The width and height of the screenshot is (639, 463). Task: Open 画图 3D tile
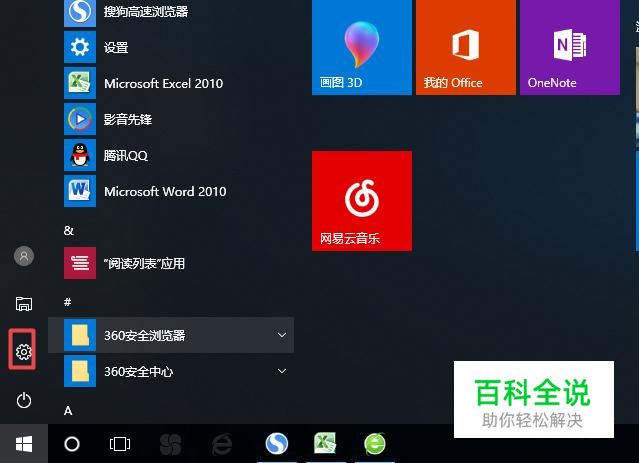(x=361, y=47)
